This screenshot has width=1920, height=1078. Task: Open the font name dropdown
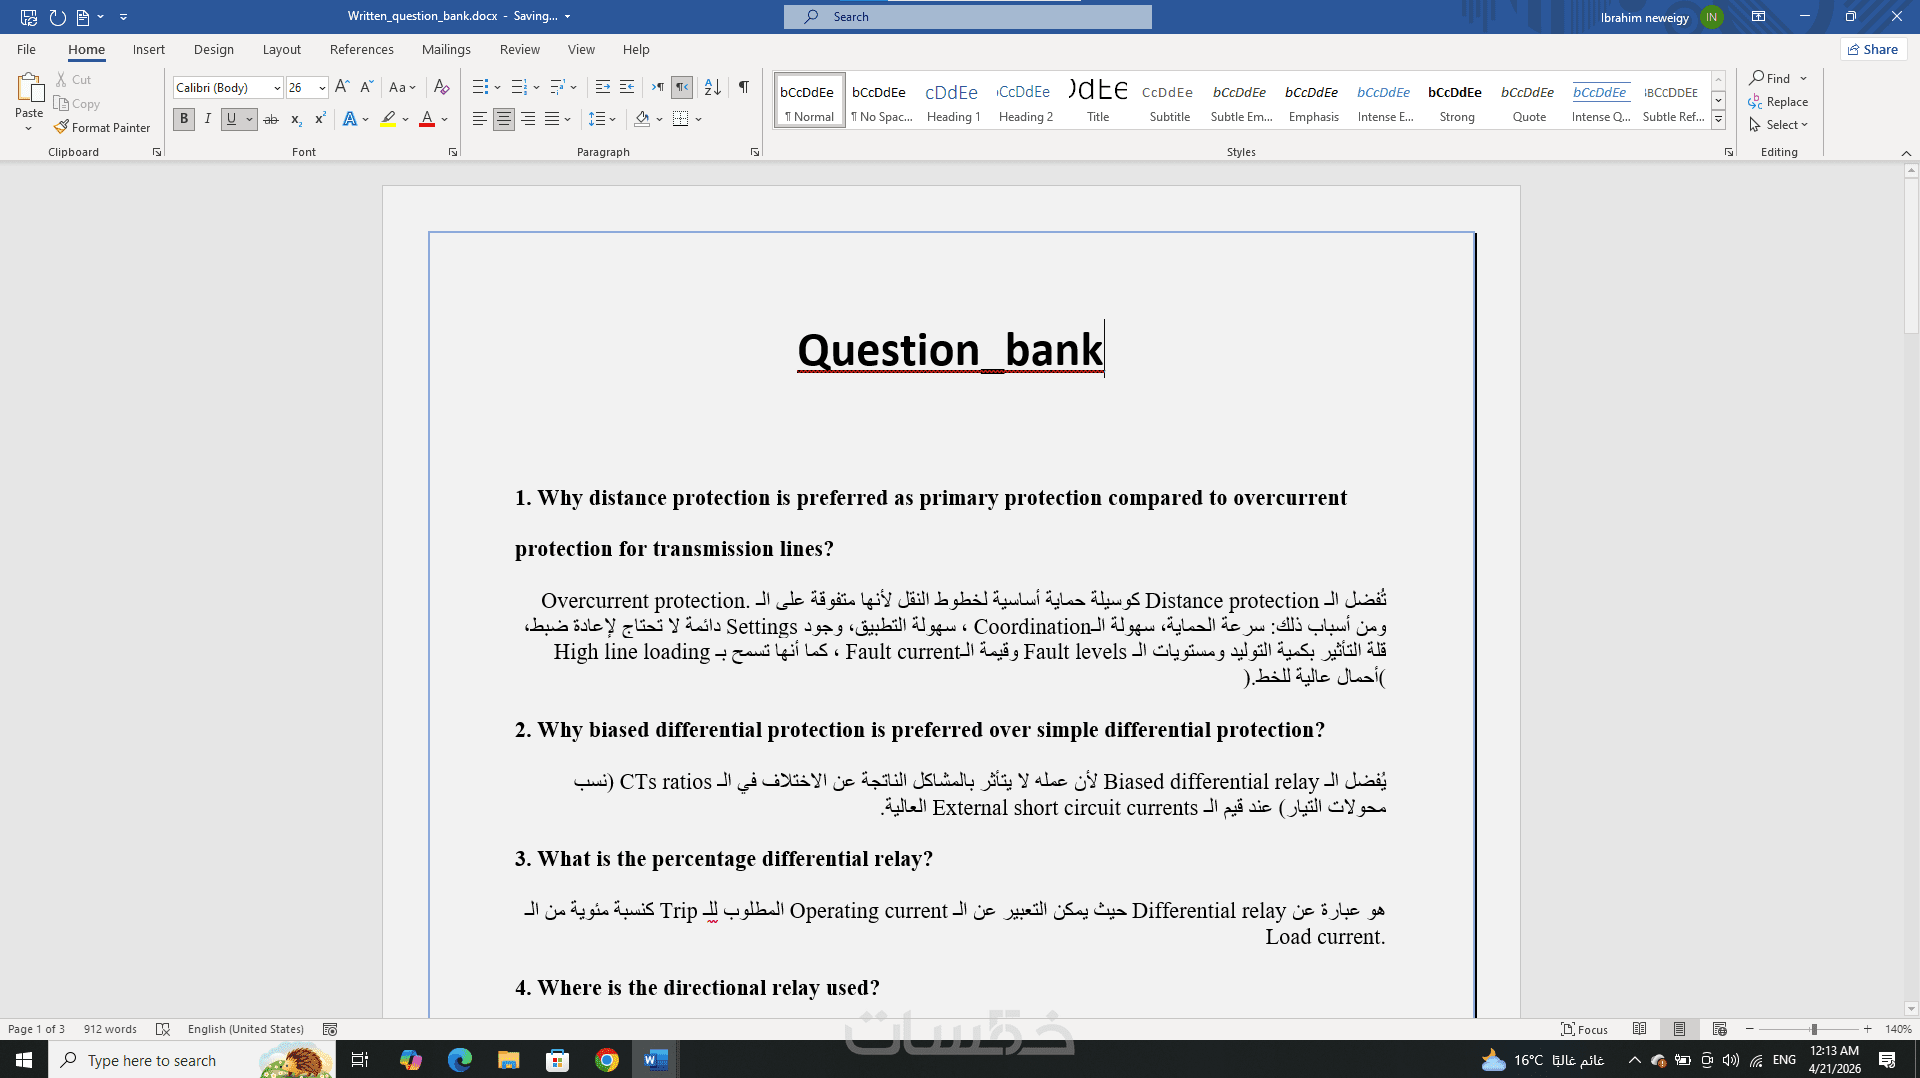click(277, 88)
